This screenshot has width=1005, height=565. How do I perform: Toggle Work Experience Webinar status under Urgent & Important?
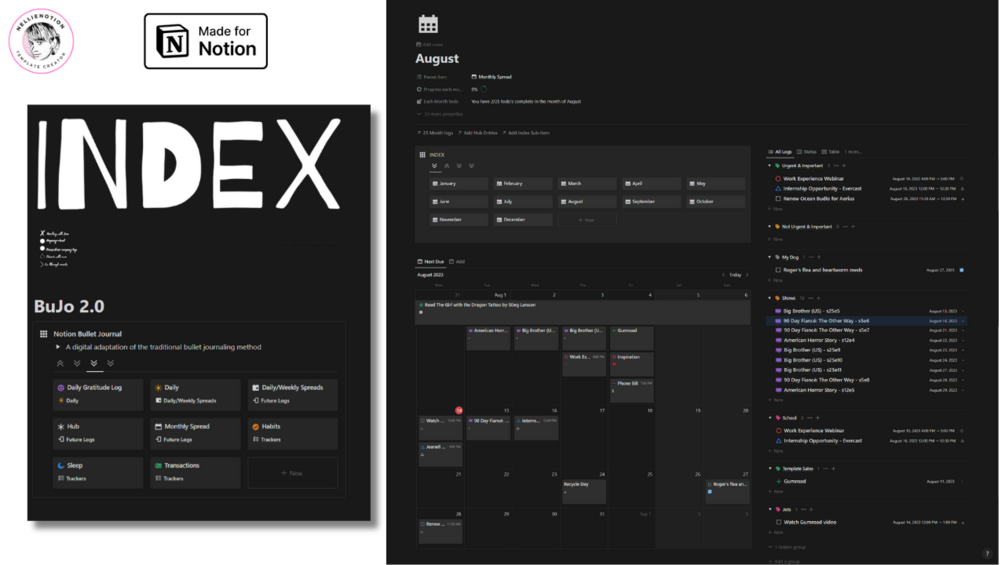pos(778,179)
